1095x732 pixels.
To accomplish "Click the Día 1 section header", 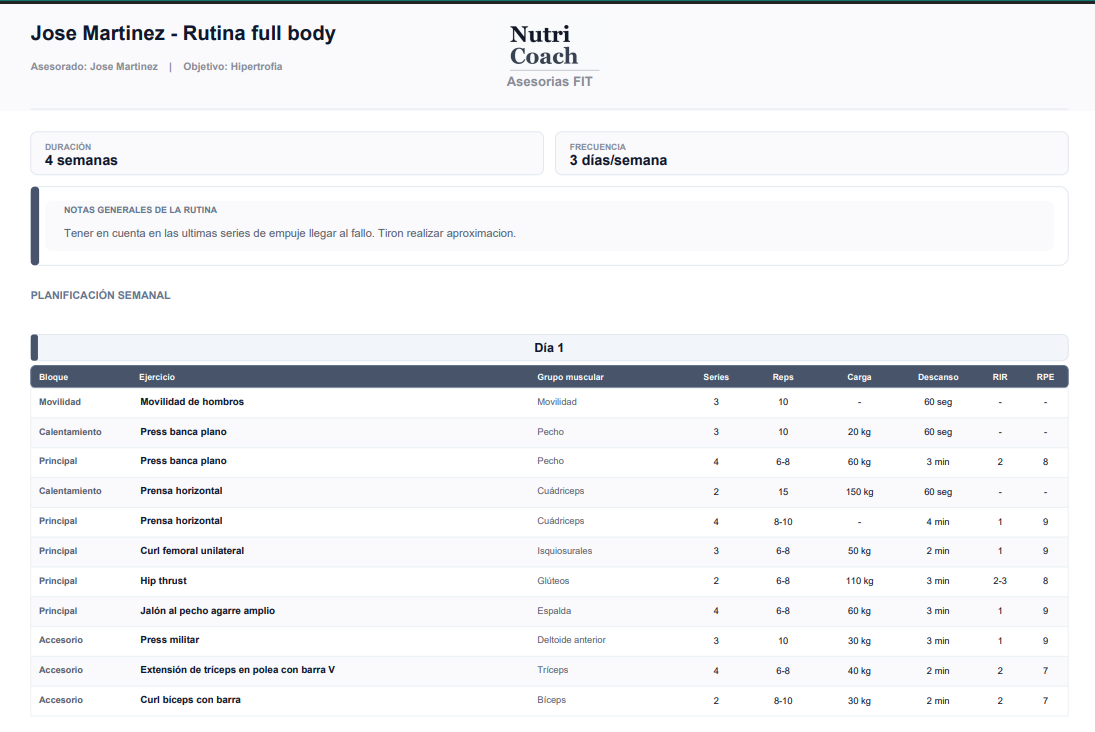I will [550, 348].
